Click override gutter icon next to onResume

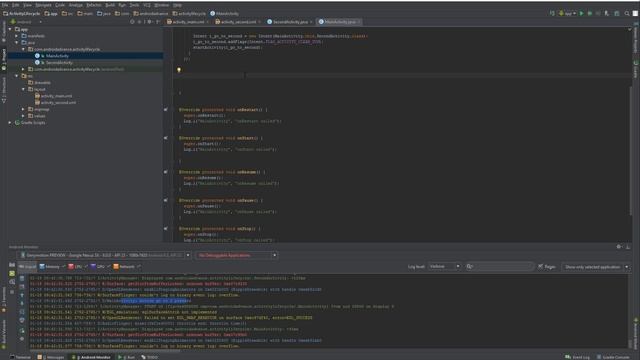coord(166,172)
